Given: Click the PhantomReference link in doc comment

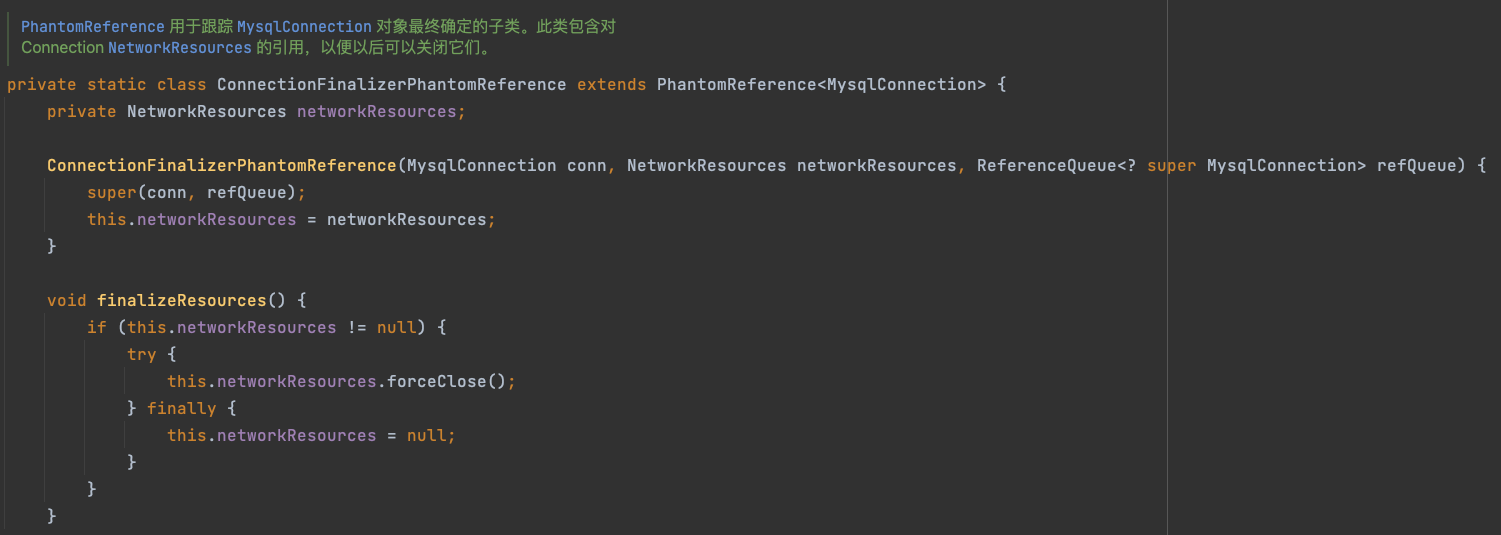Looking at the screenshot, I should [x=92, y=27].
